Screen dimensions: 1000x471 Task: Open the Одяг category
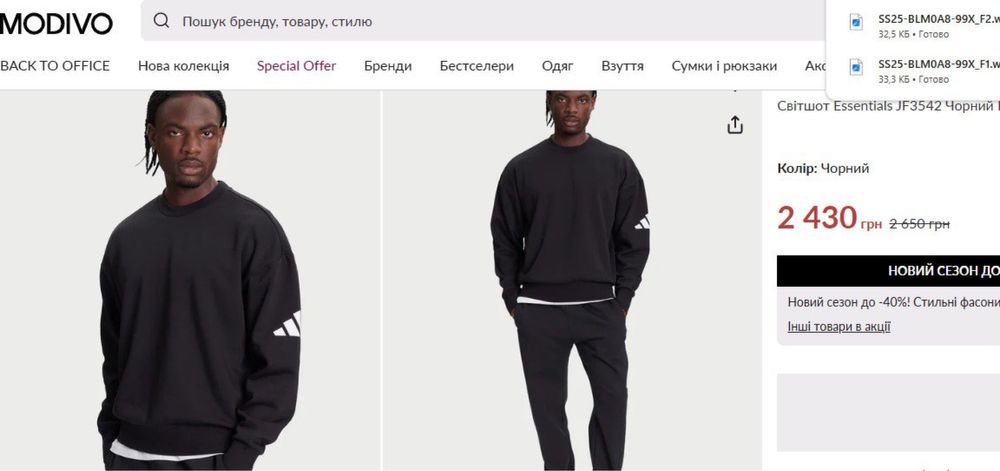(557, 66)
